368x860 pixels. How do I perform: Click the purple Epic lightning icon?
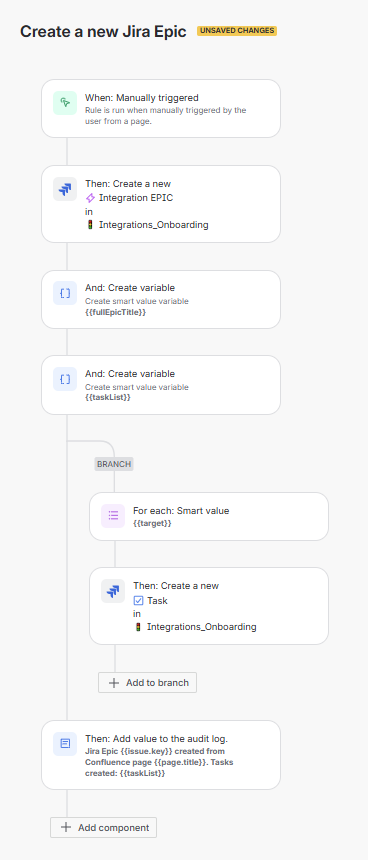pos(90,198)
